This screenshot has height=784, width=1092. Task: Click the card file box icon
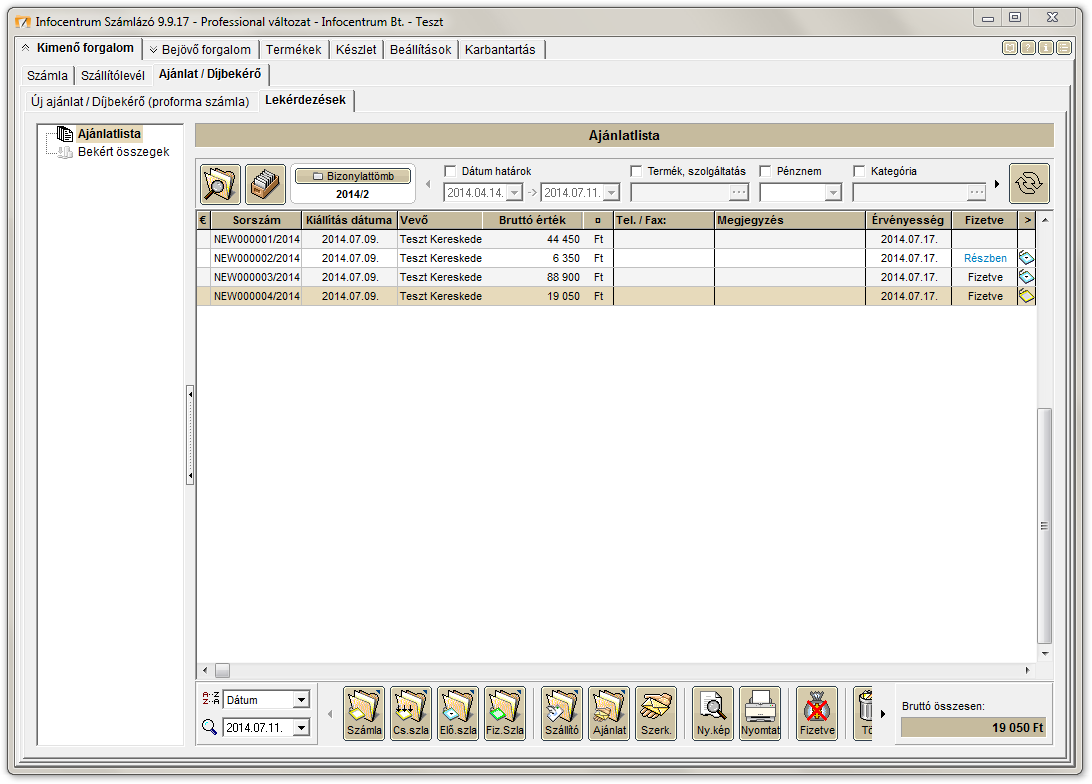click(265, 185)
